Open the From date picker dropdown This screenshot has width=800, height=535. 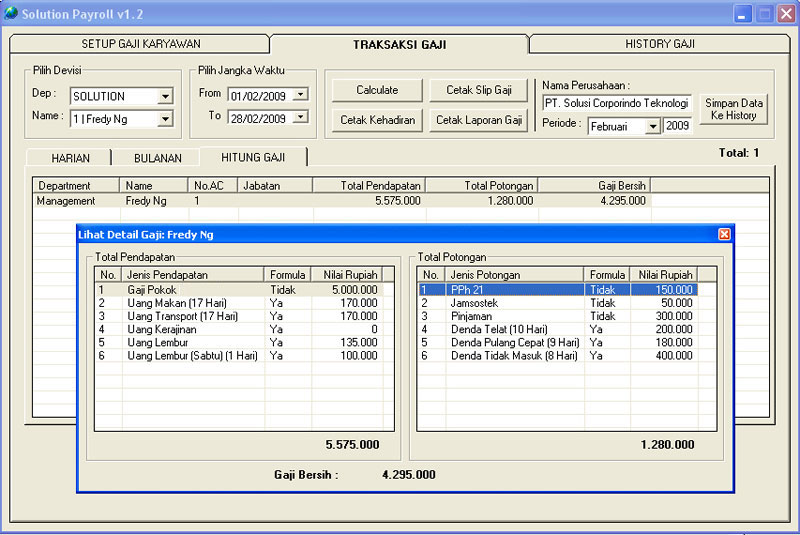(299, 95)
